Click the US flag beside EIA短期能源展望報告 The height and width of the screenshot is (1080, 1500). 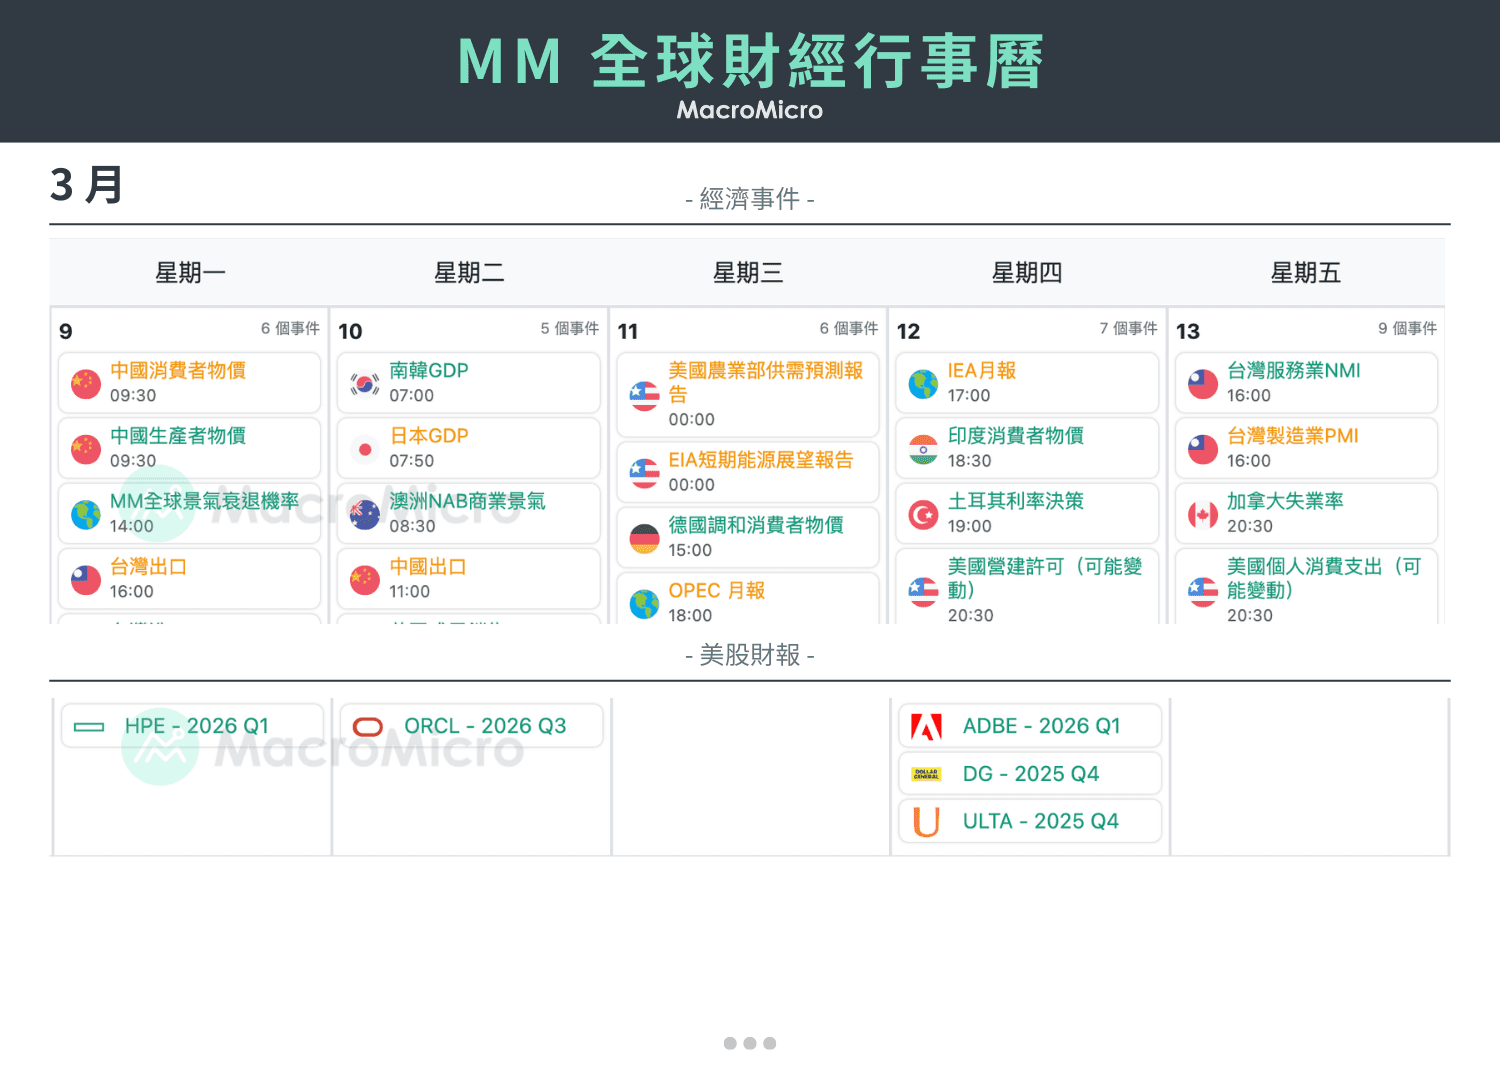pyautogui.click(x=644, y=472)
